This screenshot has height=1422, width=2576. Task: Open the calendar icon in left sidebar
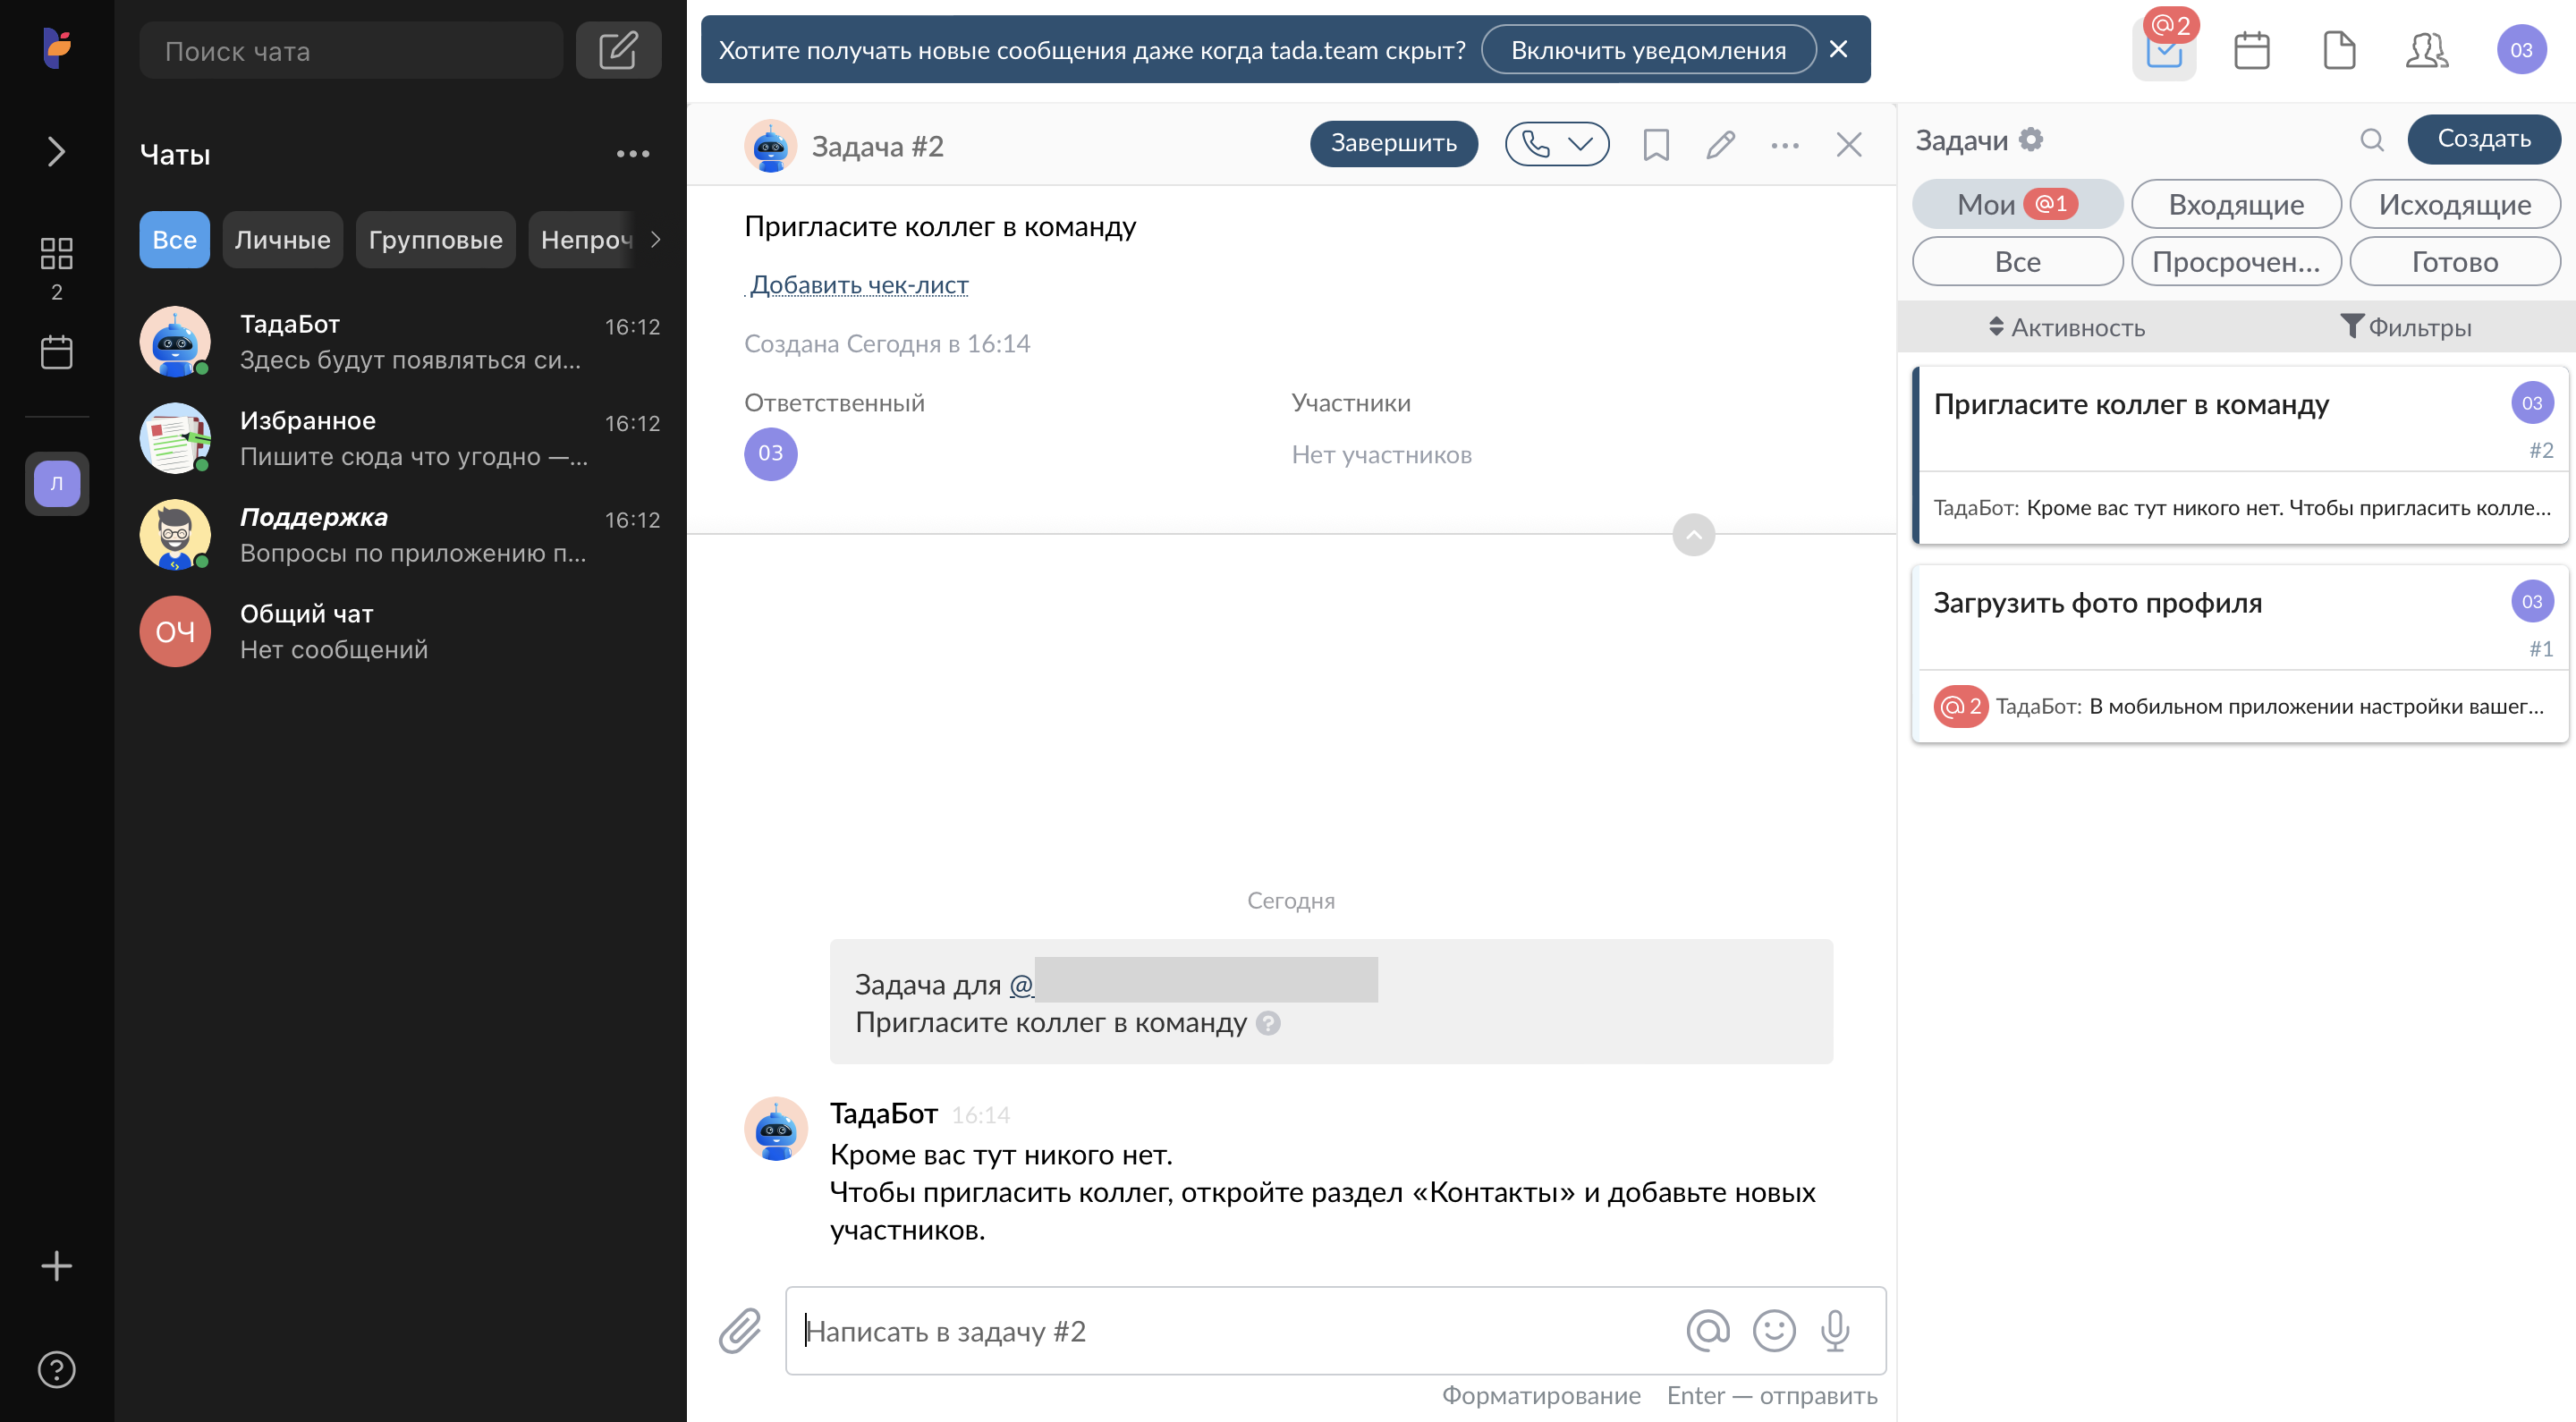pos(56,352)
